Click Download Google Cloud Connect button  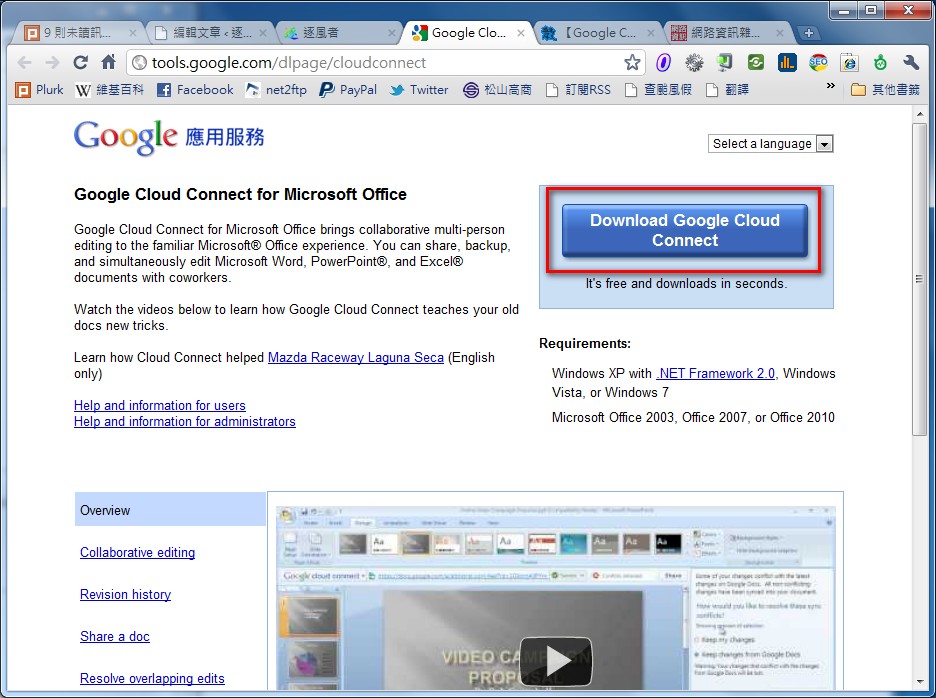pyautogui.click(x=685, y=230)
